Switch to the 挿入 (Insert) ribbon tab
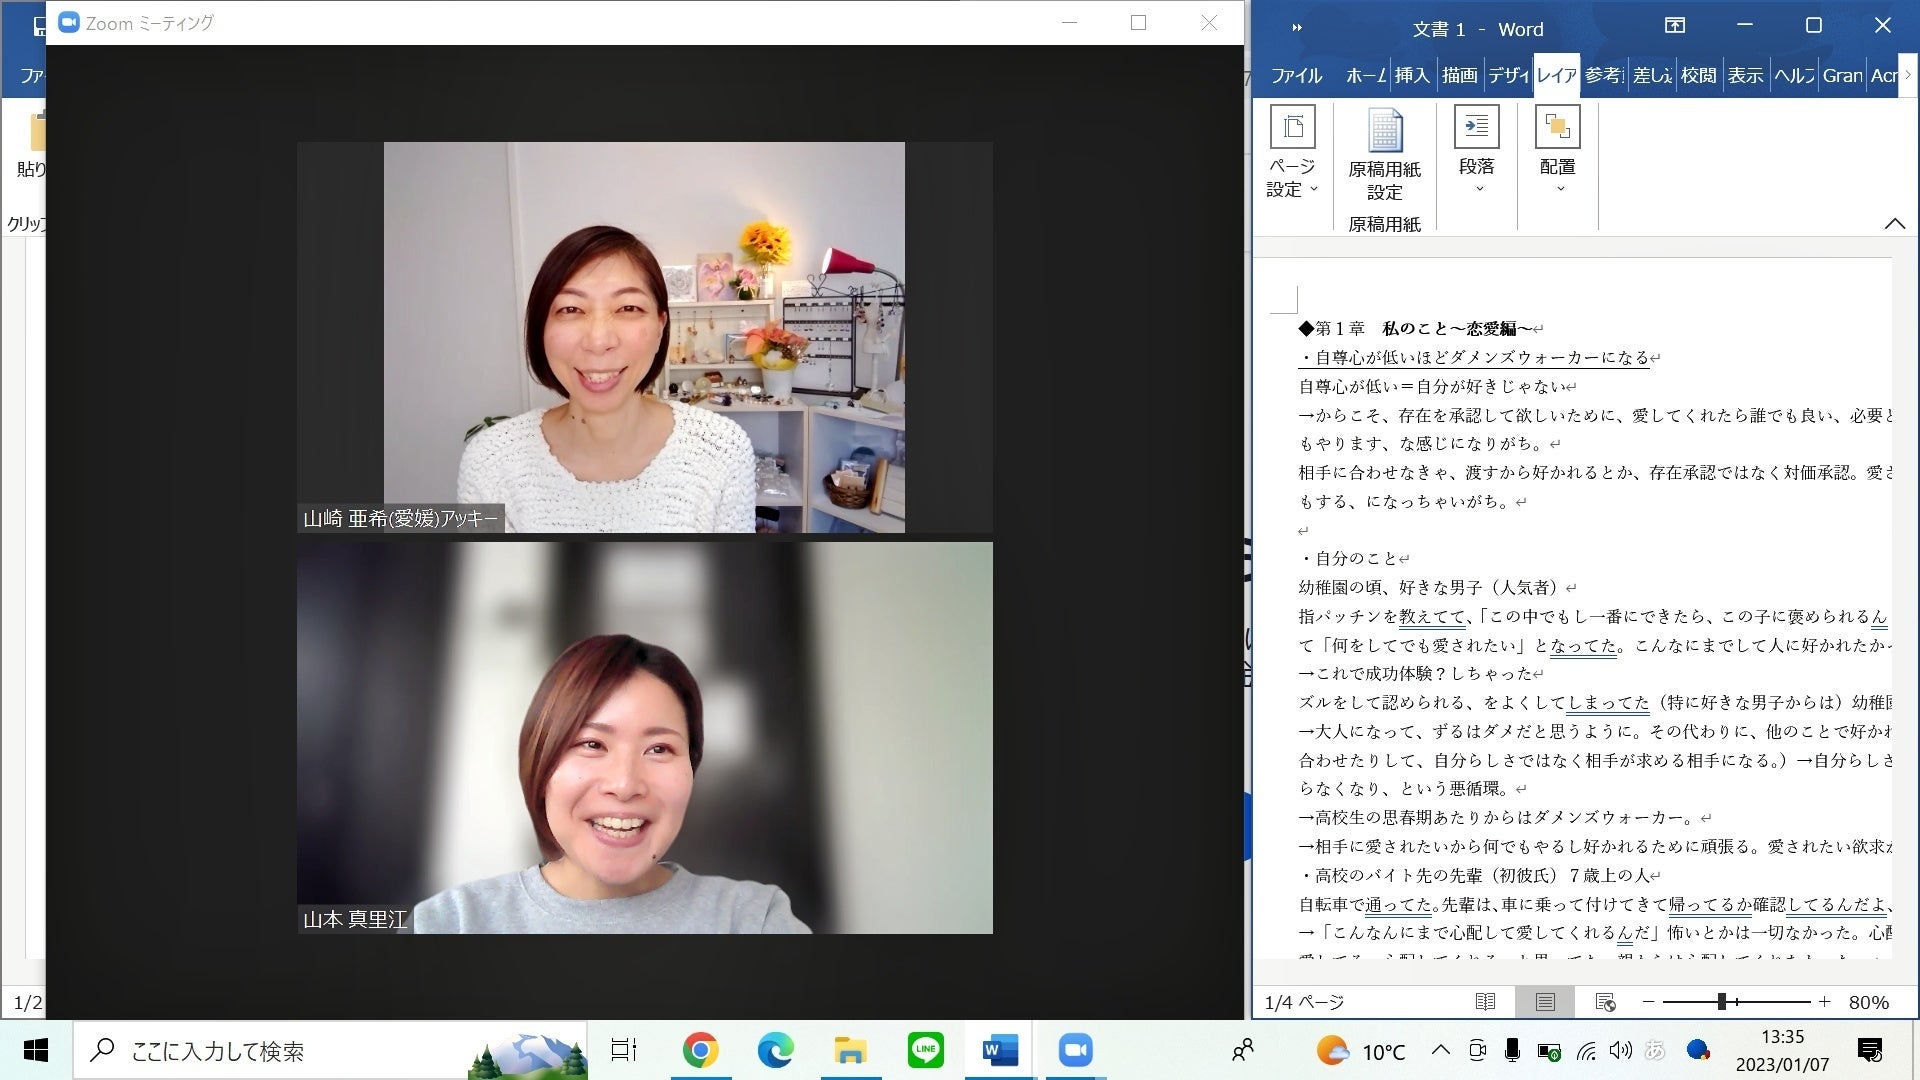Viewport: 1920px width, 1080px height. pos(1411,75)
